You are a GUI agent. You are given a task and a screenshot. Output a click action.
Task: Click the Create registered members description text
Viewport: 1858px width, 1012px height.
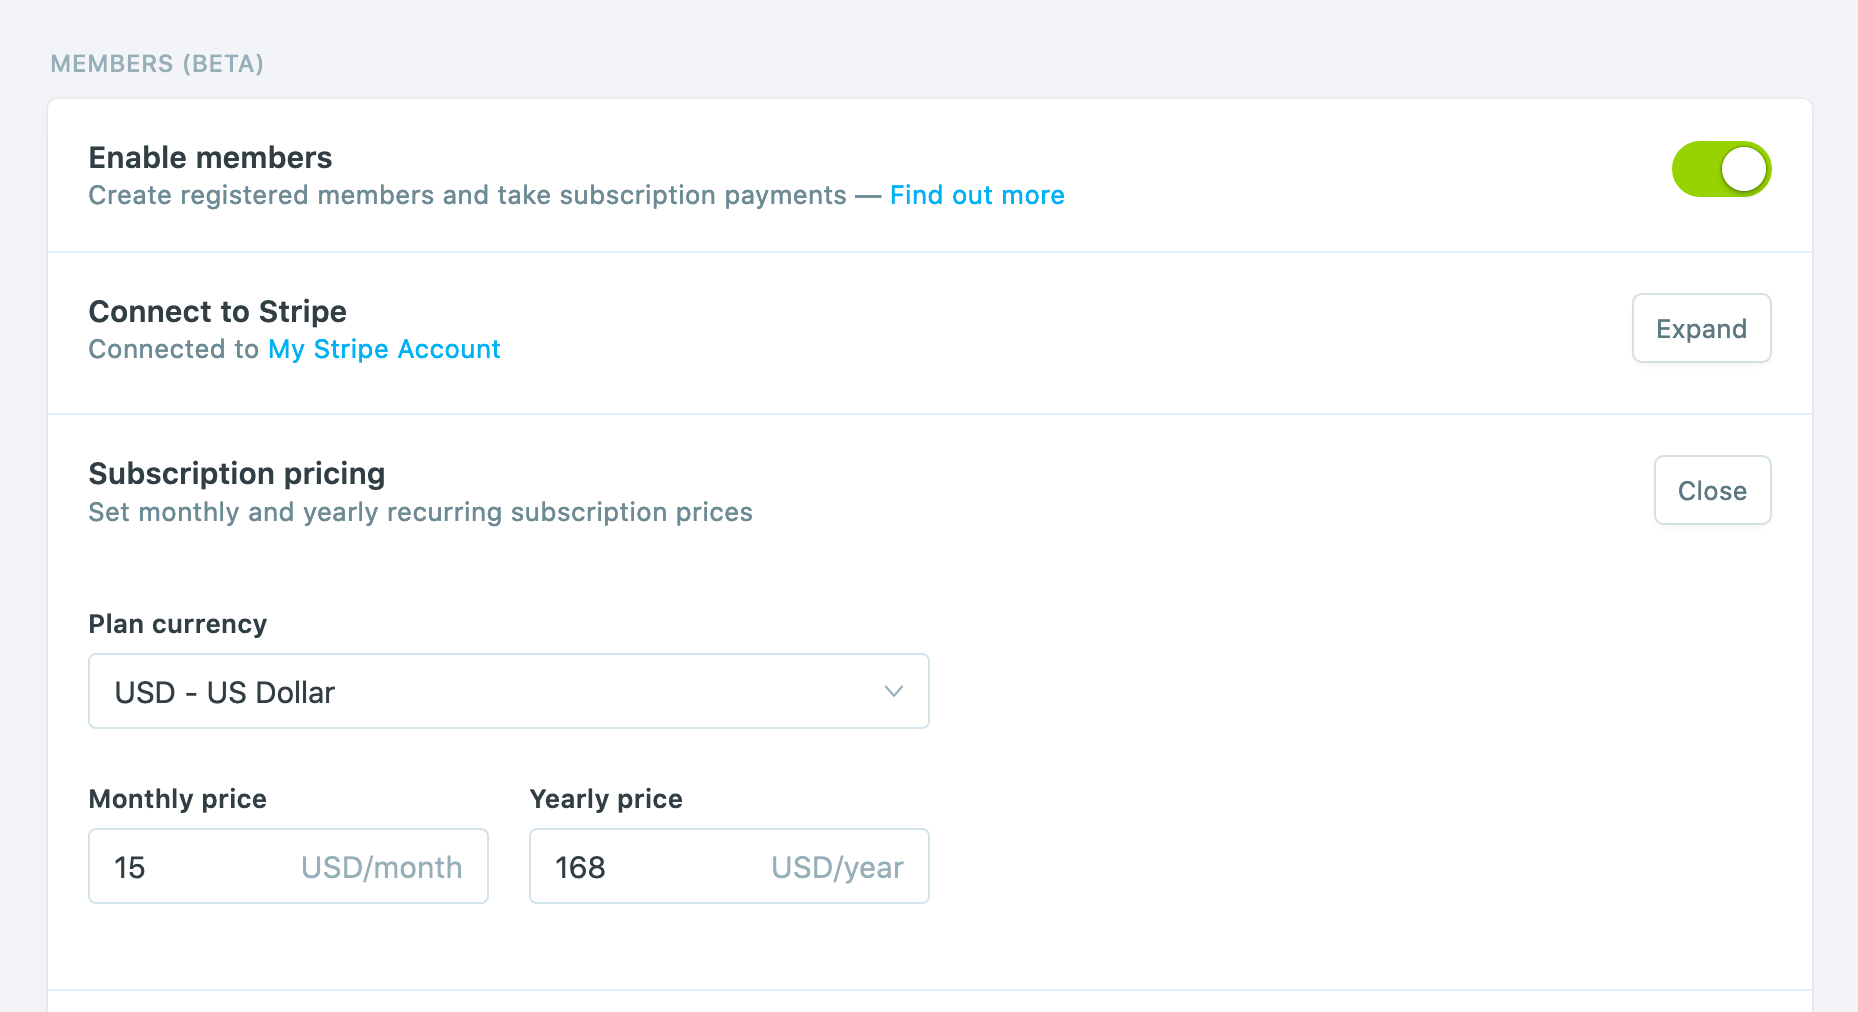pos(467,195)
